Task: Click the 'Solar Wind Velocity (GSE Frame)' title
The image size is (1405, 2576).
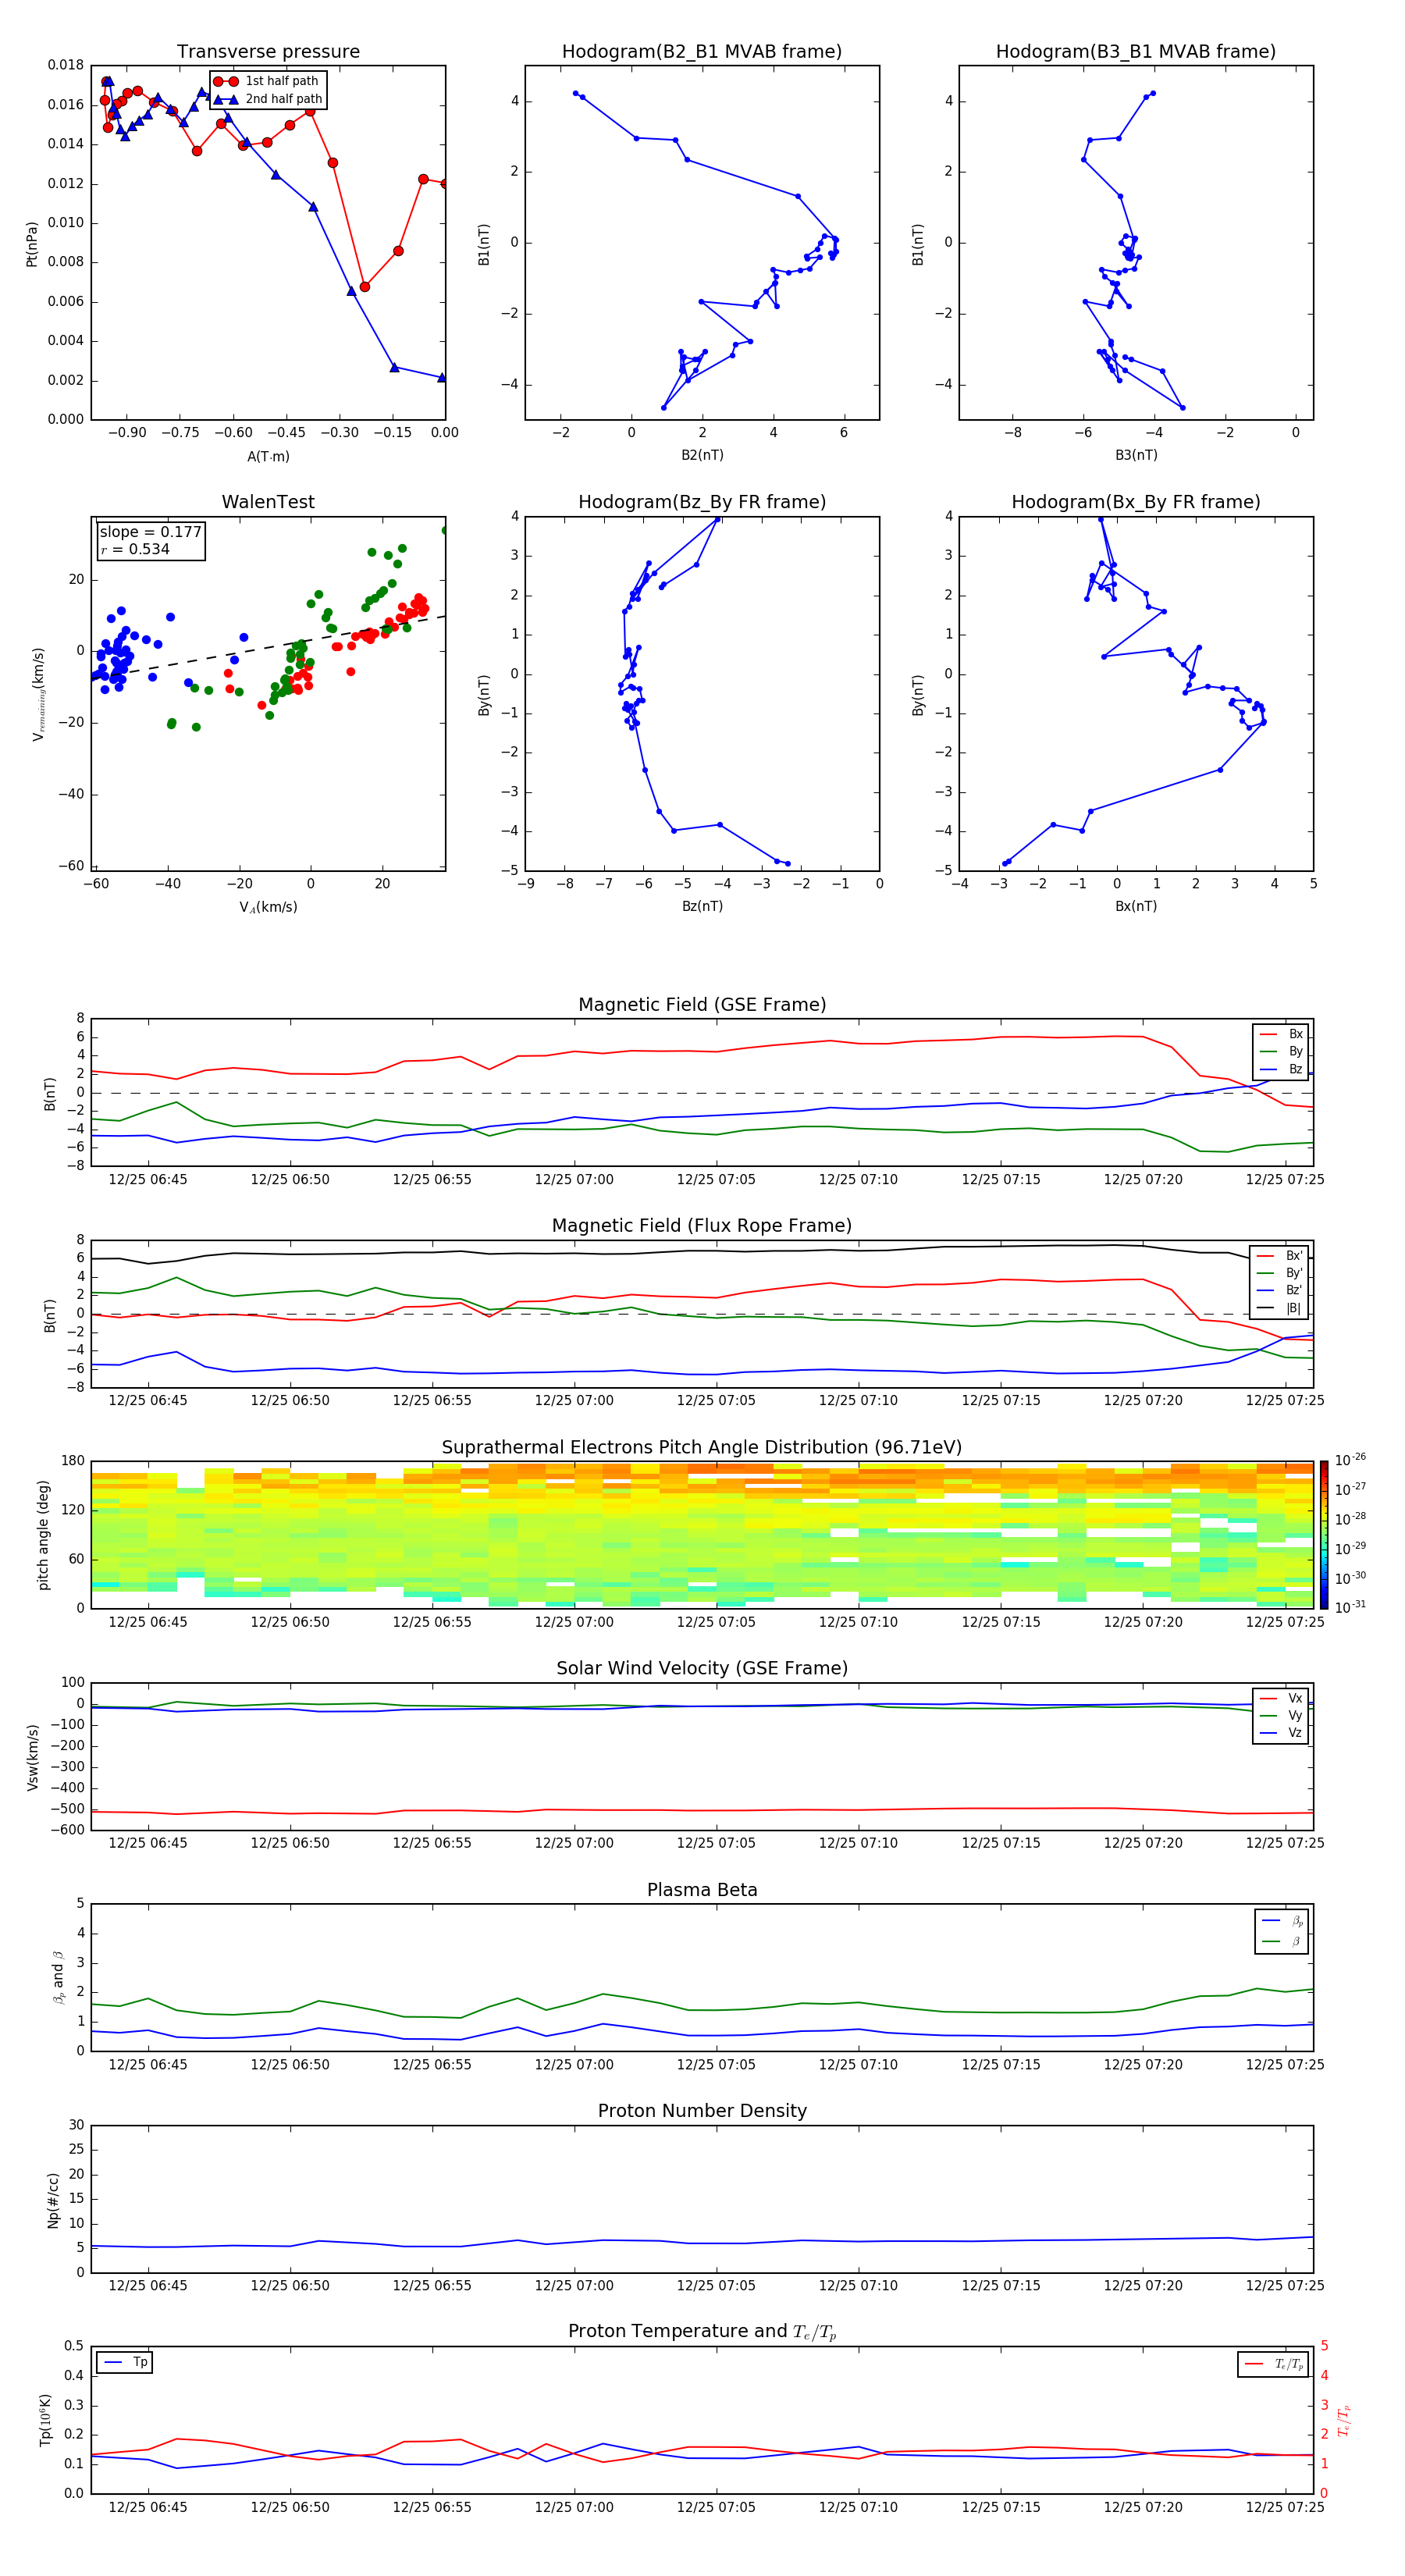Action: [x=702, y=1668]
